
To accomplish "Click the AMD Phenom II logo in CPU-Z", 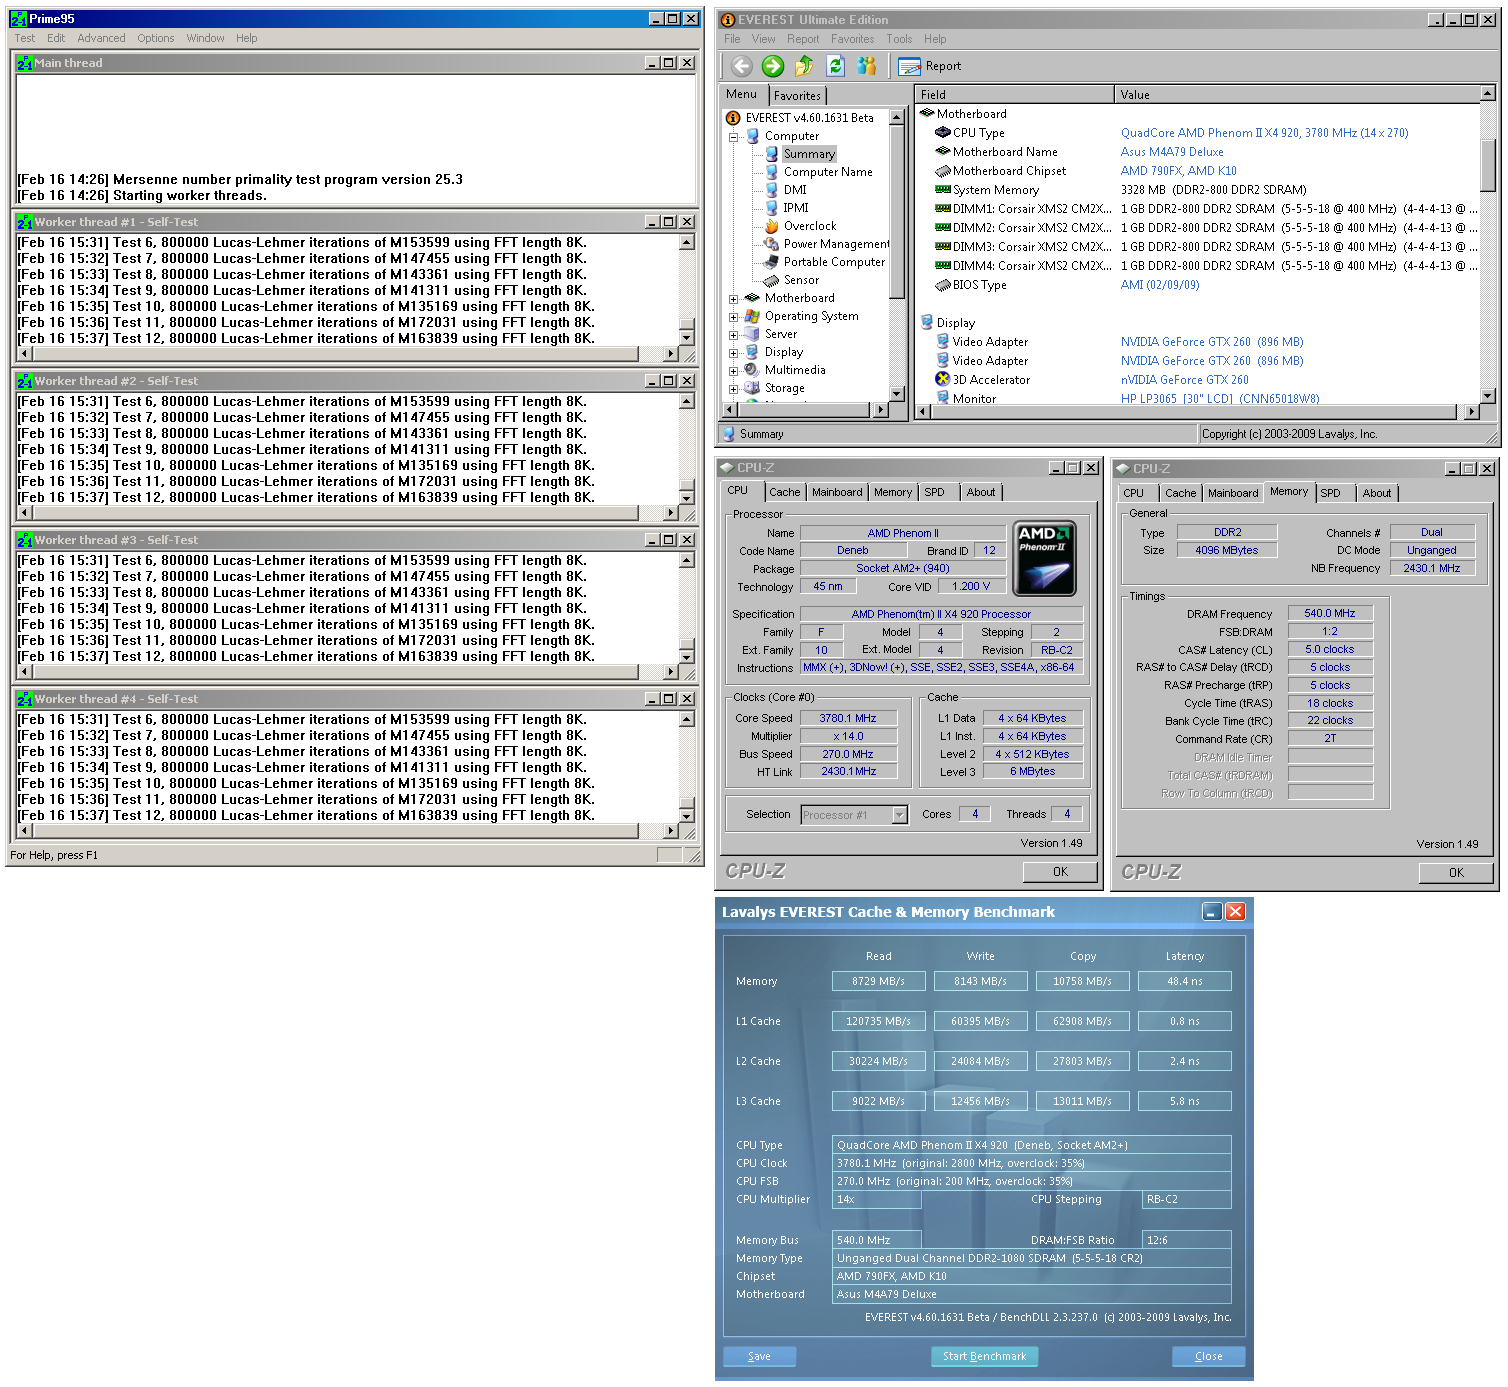I will tap(1045, 558).
